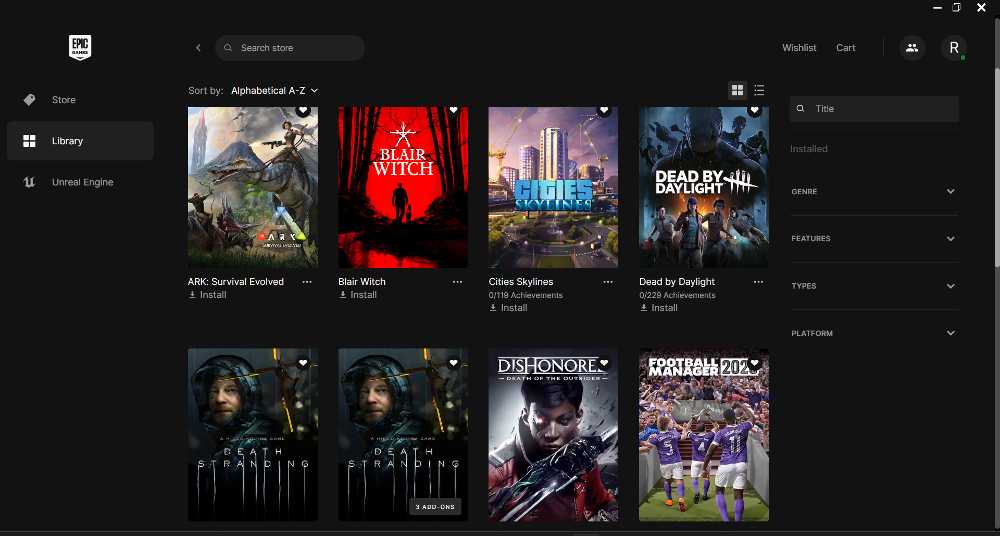This screenshot has width=1000, height=536.
Task: Click the 0/229 Achievements text
Action: click(677, 295)
